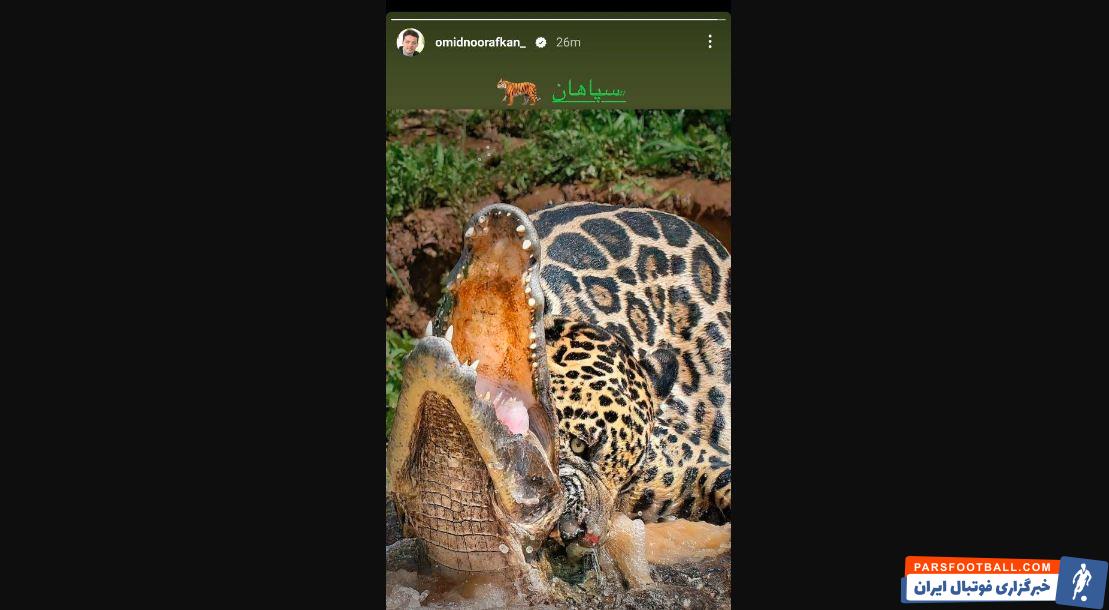Click the 26m story timestamp

click(568, 42)
